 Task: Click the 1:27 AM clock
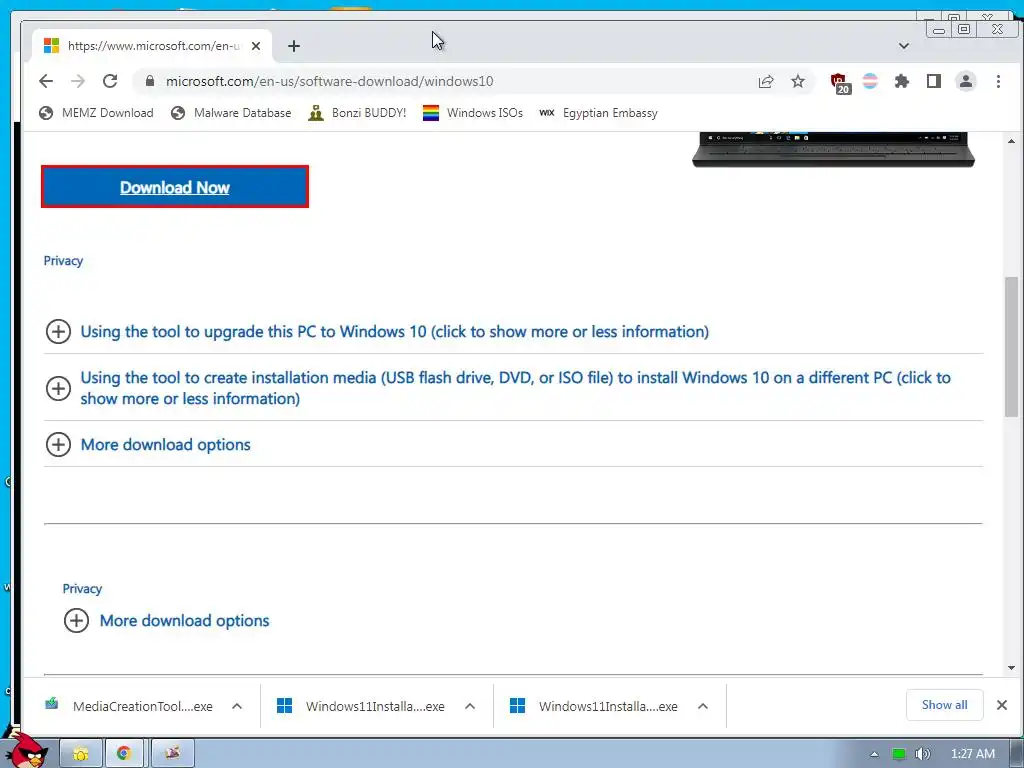click(973, 754)
